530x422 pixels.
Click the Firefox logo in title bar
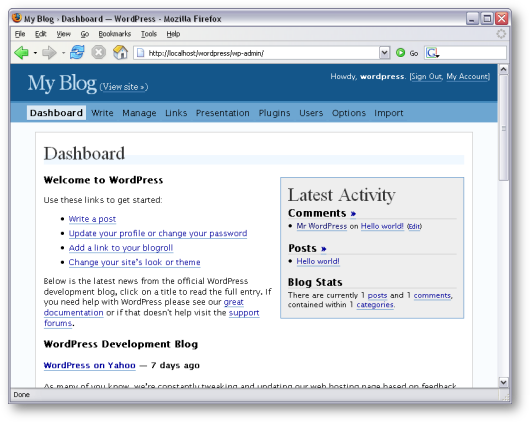pyautogui.click(x=17, y=18)
